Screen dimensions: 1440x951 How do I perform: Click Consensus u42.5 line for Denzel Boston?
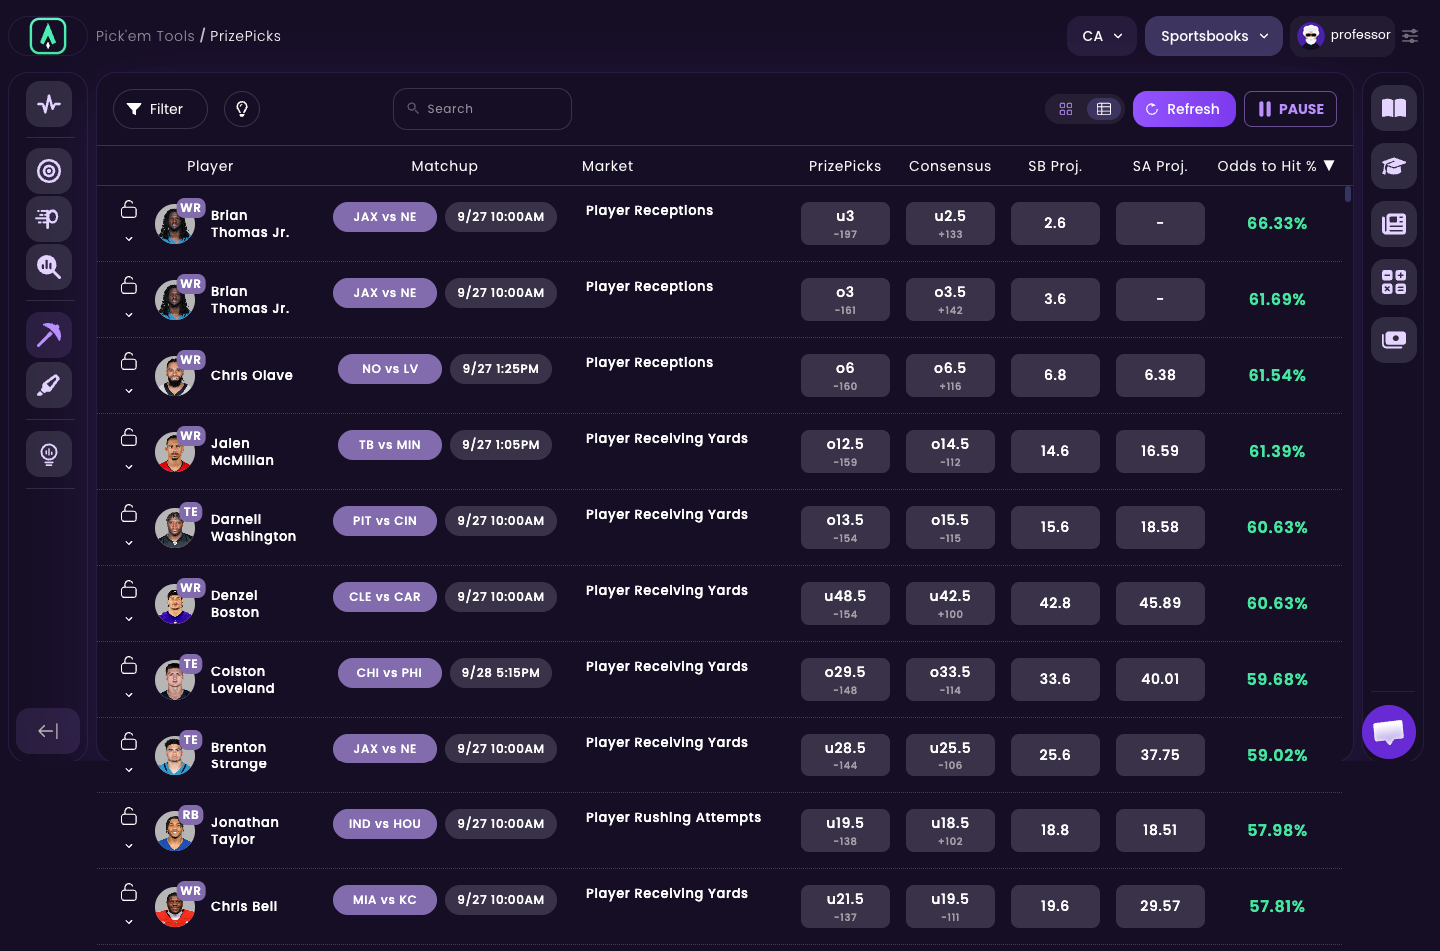(950, 604)
